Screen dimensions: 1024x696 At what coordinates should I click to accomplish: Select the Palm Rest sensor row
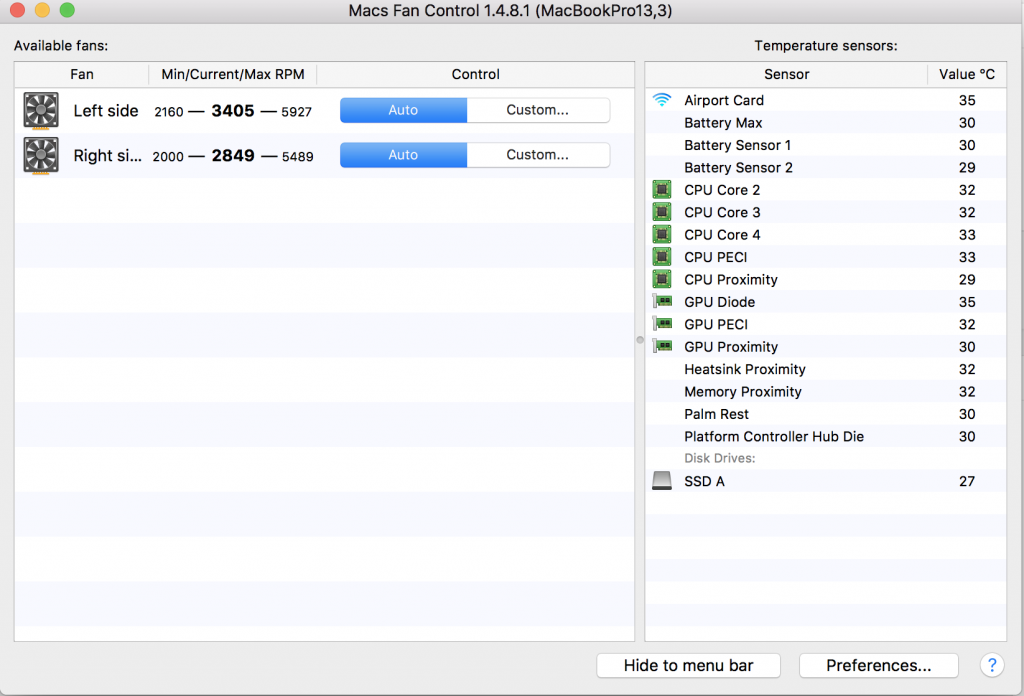[825, 414]
